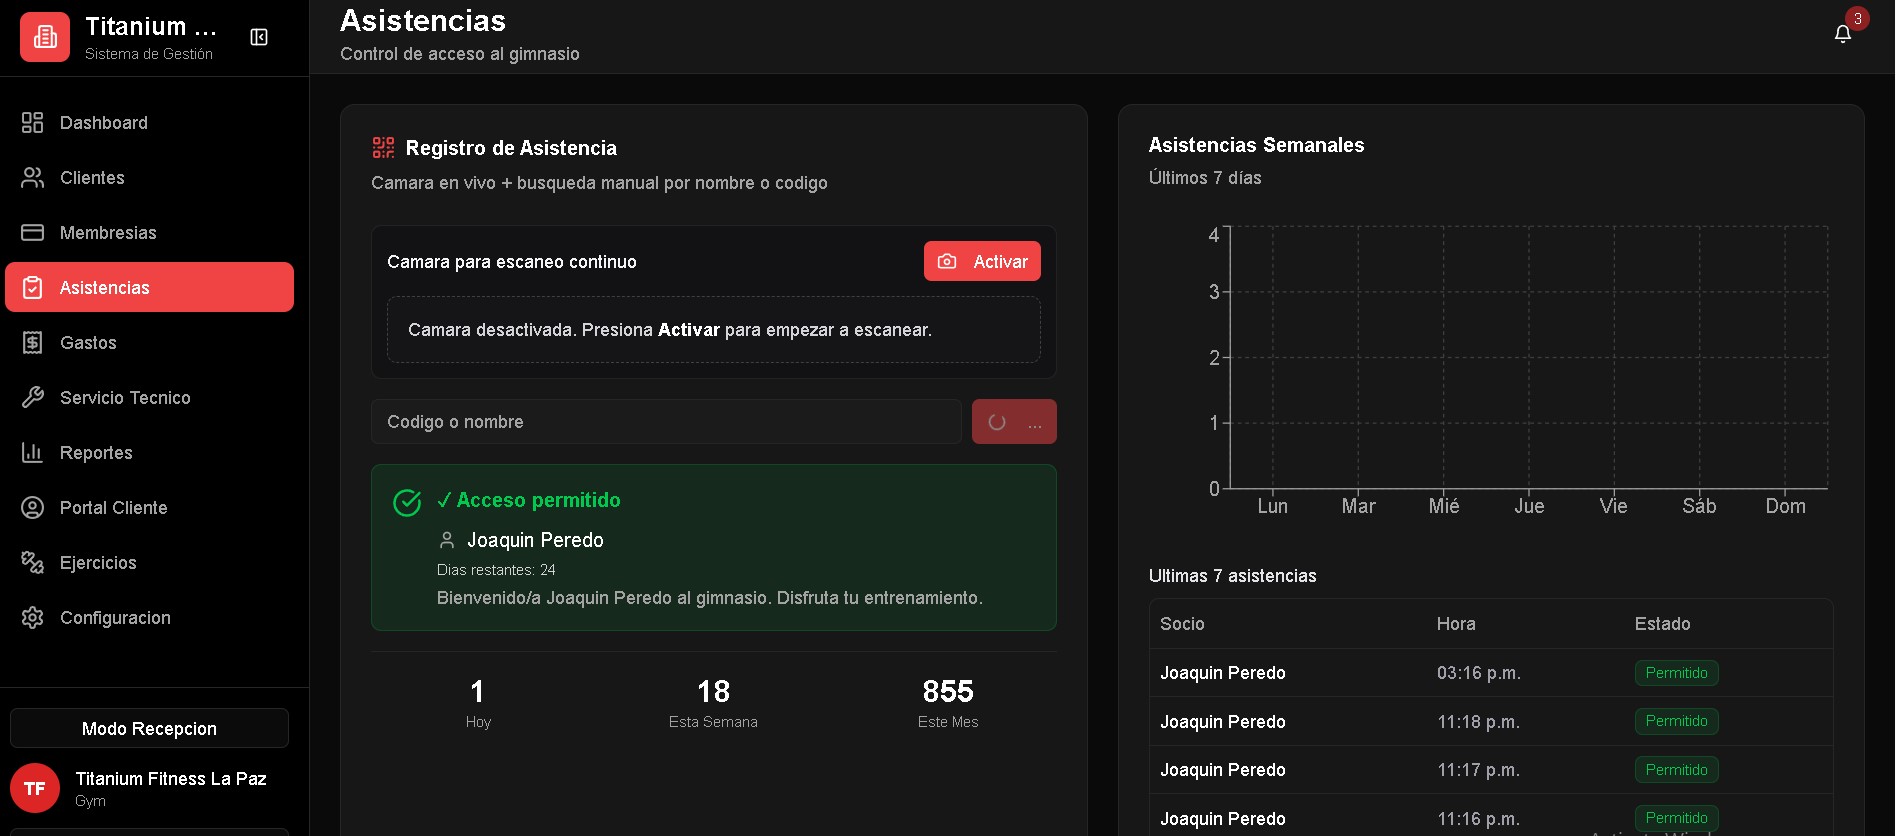
Task: Open the Membresias page
Action: click(108, 233)
